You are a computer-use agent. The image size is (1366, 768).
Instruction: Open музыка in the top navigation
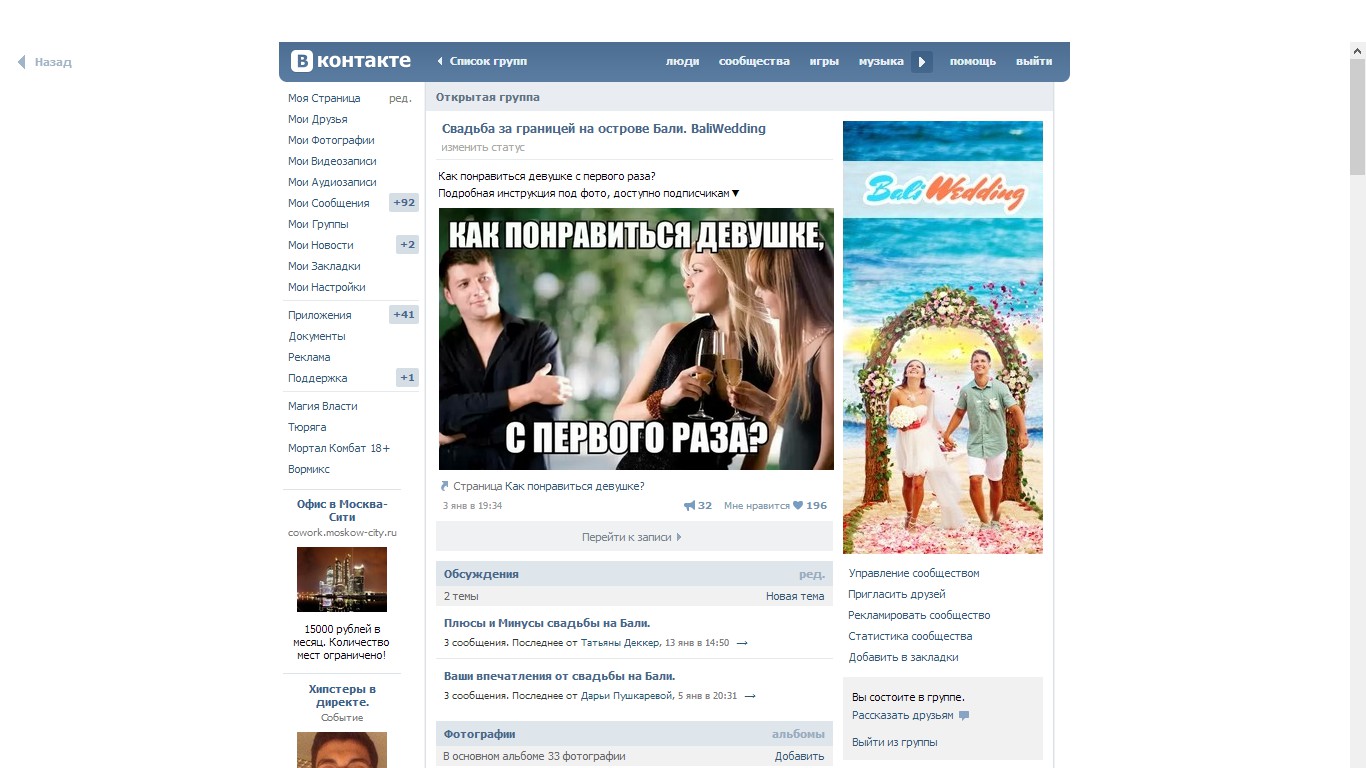click(x=881, y=62)
